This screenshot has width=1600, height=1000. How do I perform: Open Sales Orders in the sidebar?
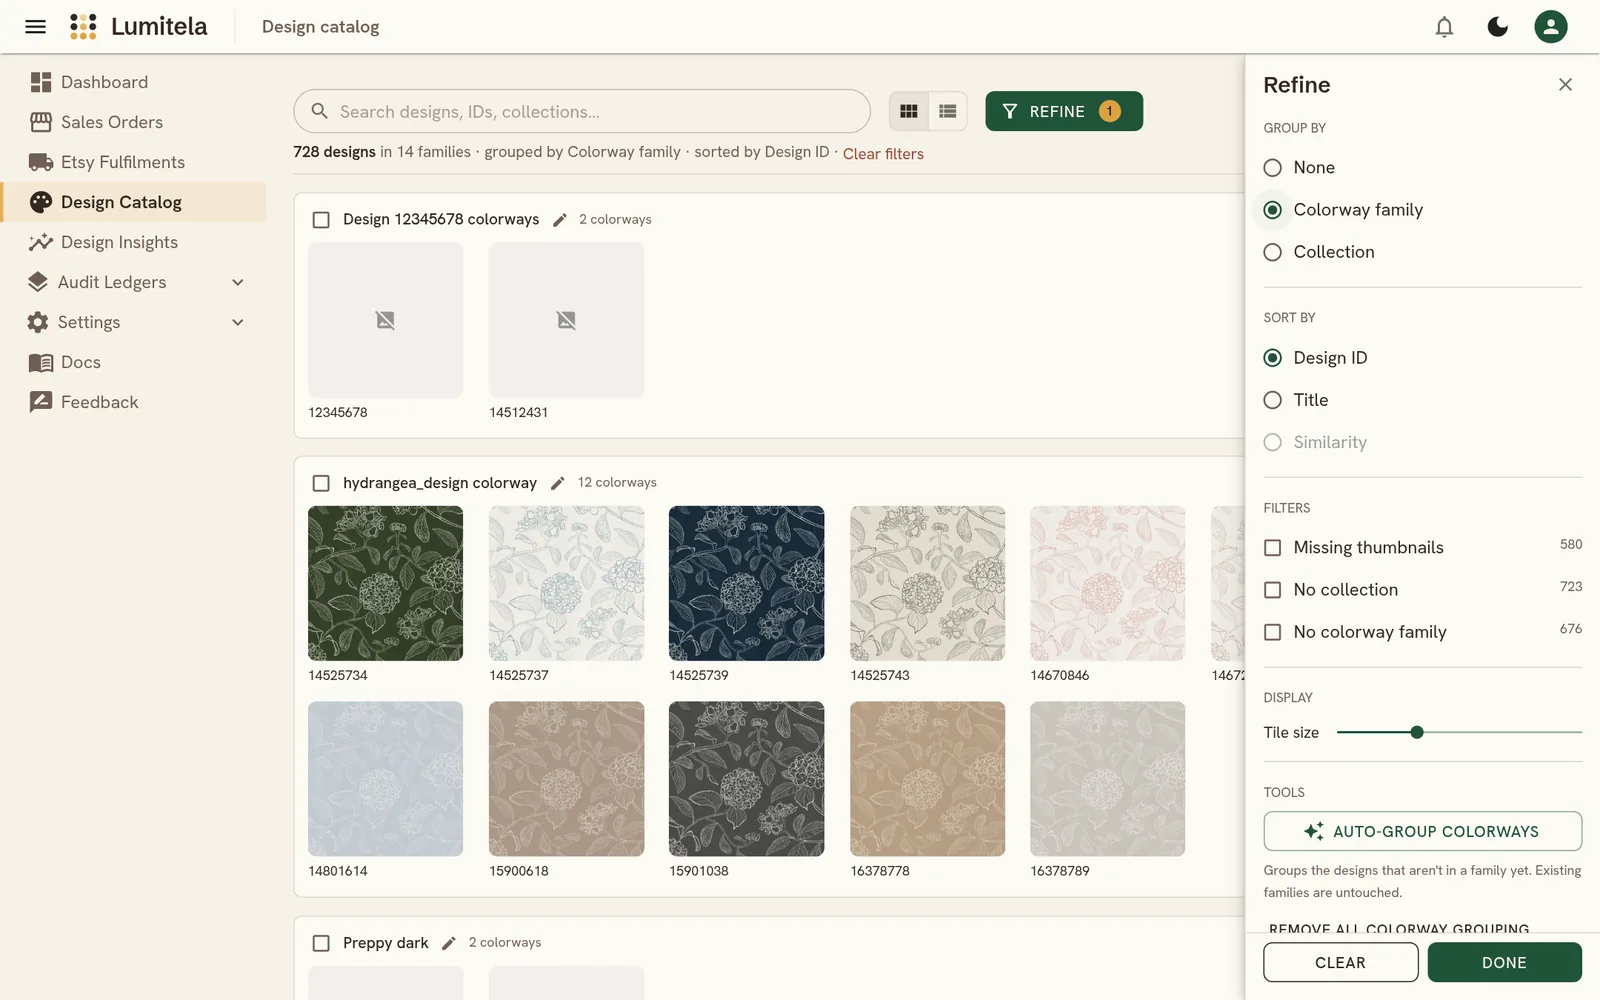point(135,122)
